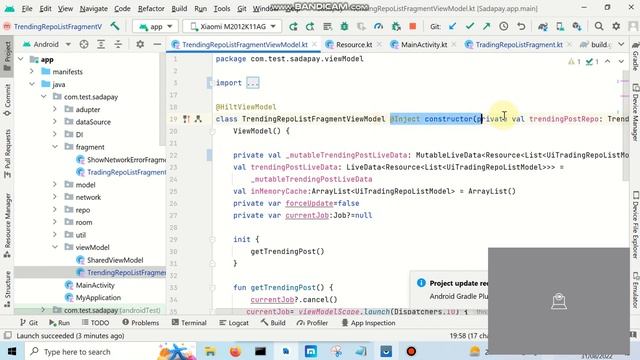
Task: Expand the network package
Action: [x=55, y=197]
